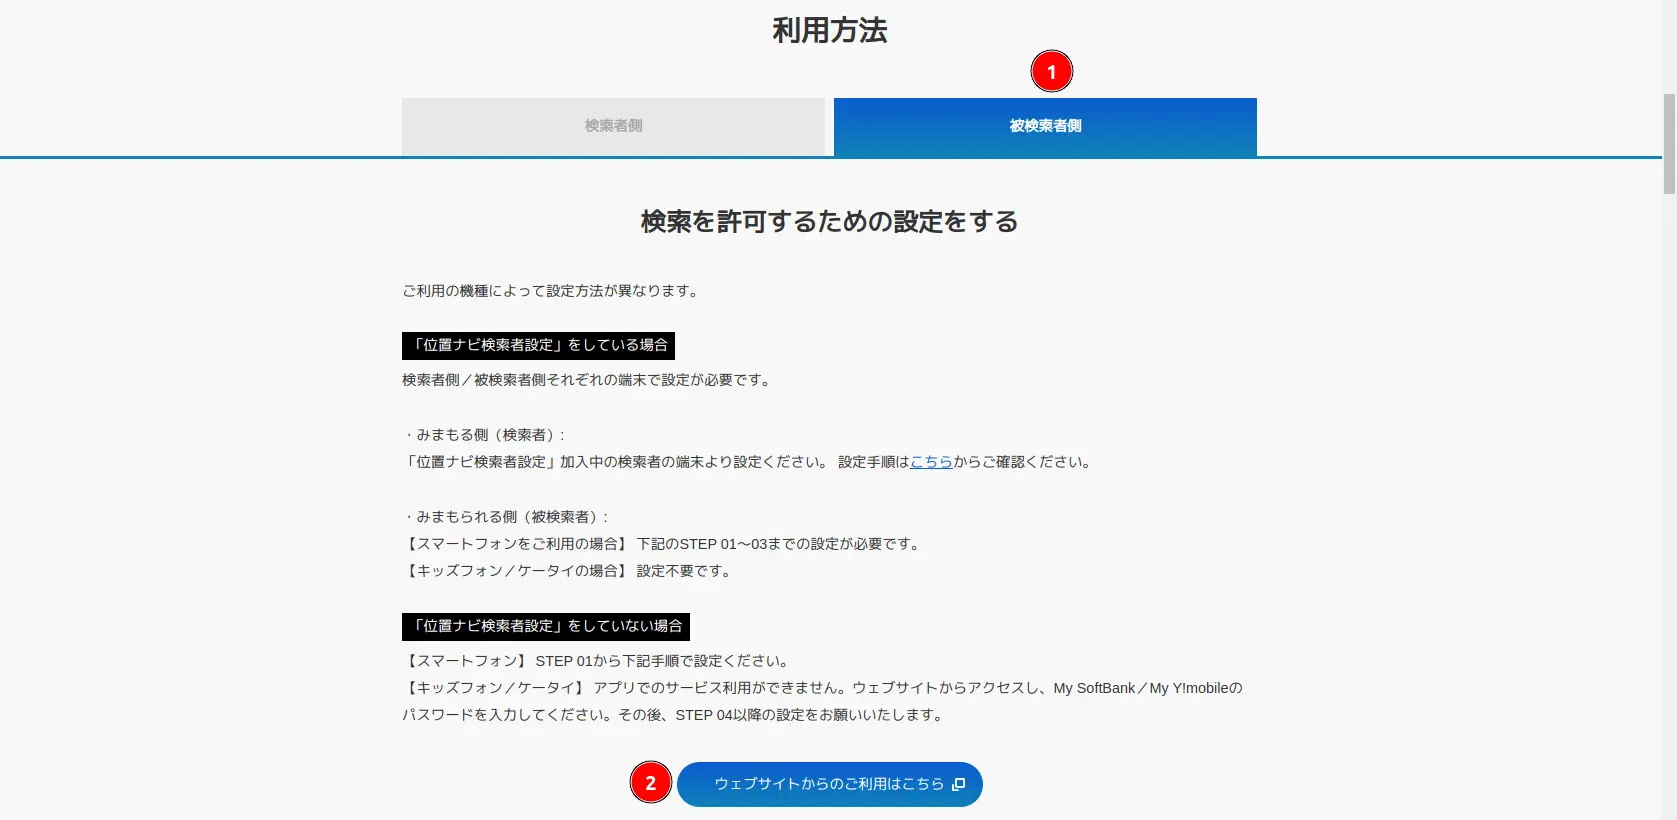Click the 利用方法 heading
This screenshot has width=1677, height=820.
pyautogui.click(x=830, y=31)
